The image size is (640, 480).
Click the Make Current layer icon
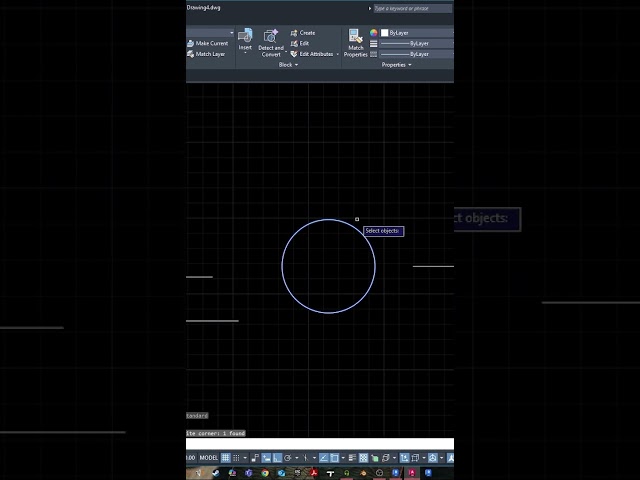[190, 43]
